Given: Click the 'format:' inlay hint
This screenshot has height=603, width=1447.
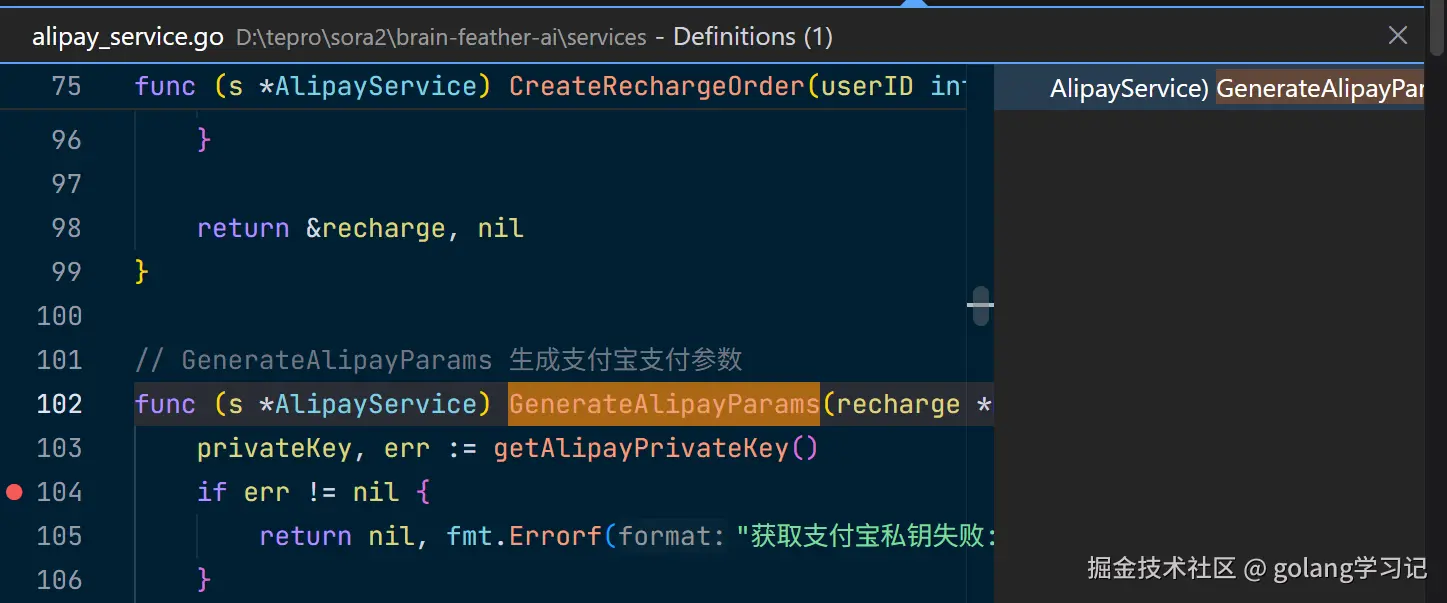Looking at the screenshot, I should point(671,536).
